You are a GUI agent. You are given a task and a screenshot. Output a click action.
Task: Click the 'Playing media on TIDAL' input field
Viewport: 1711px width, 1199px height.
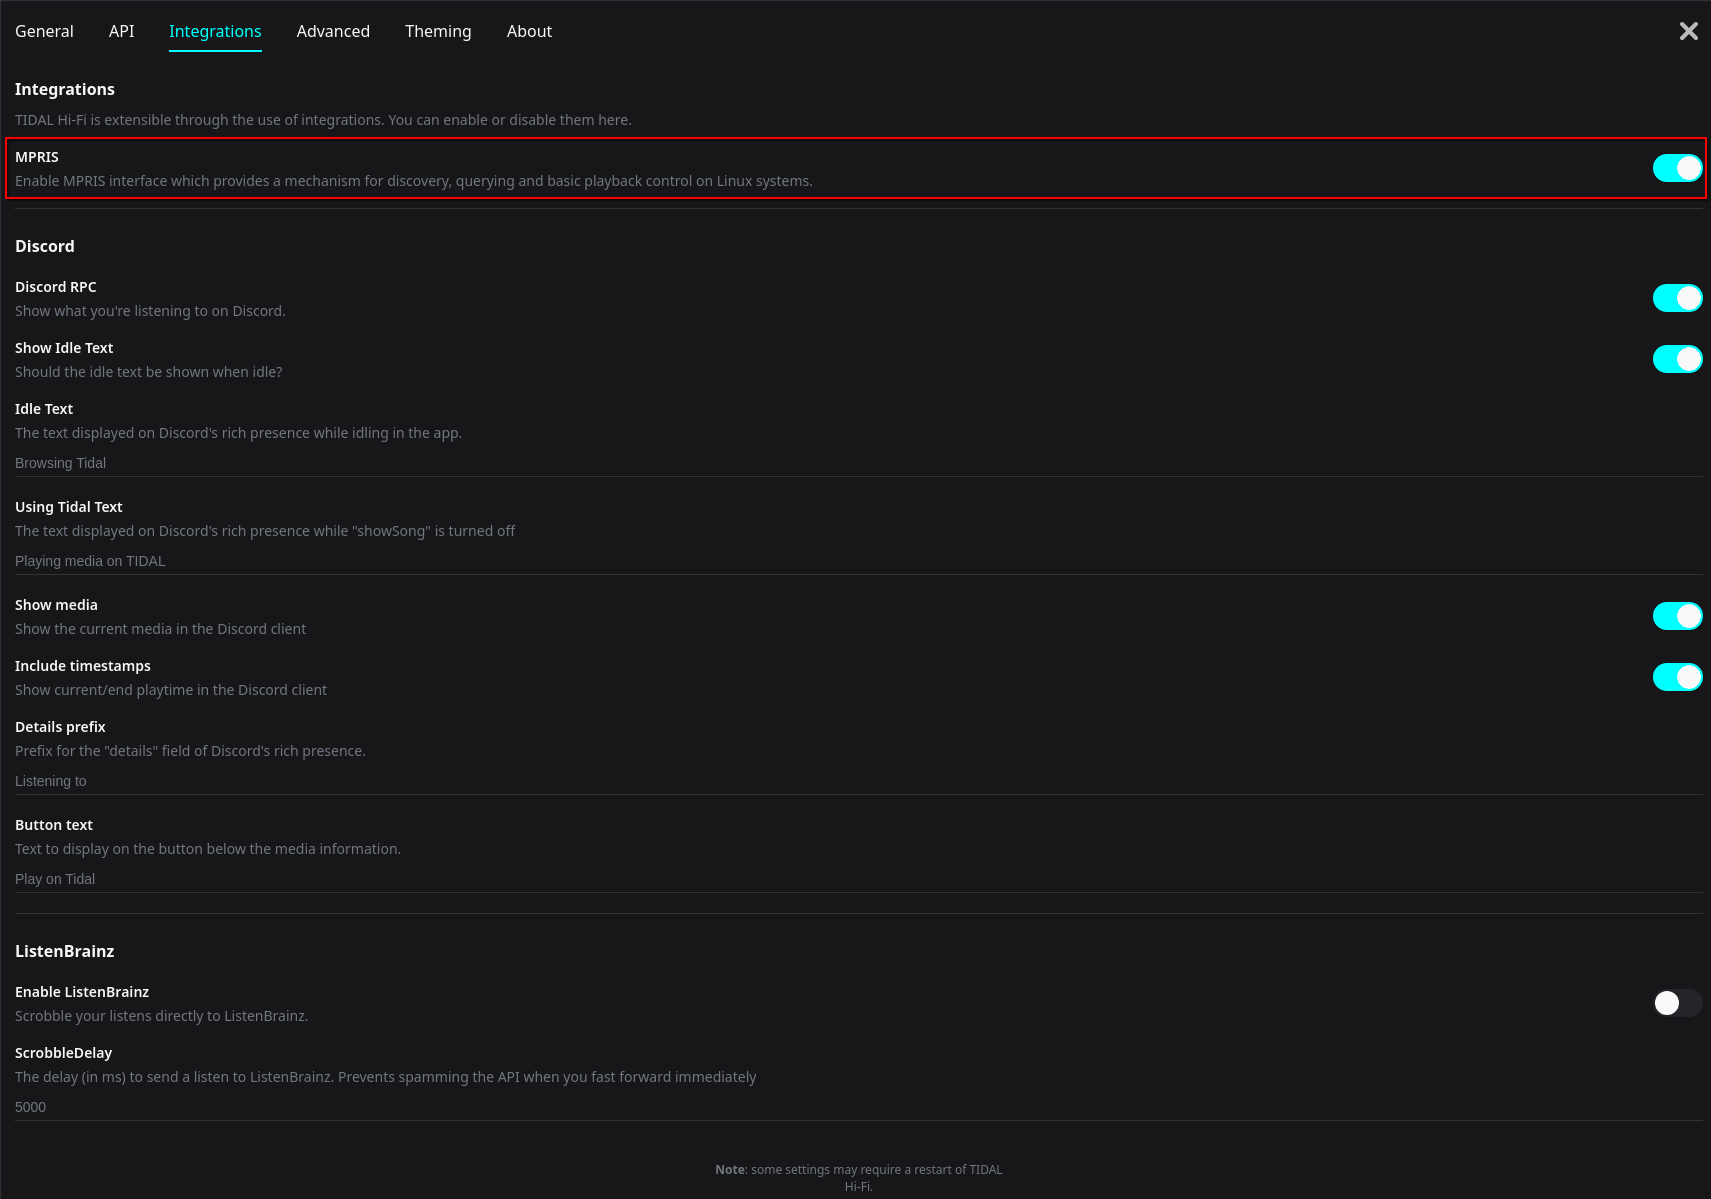858,561
